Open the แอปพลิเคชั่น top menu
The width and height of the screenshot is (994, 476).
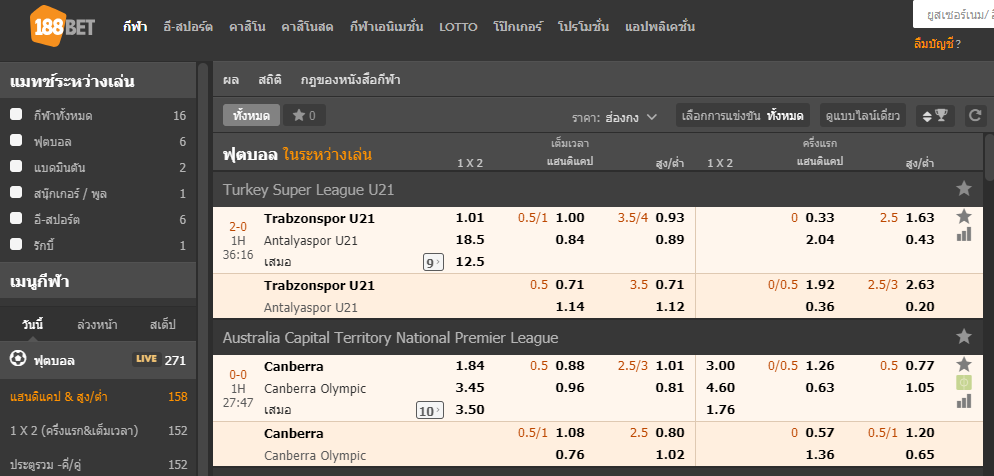[660, 27]
